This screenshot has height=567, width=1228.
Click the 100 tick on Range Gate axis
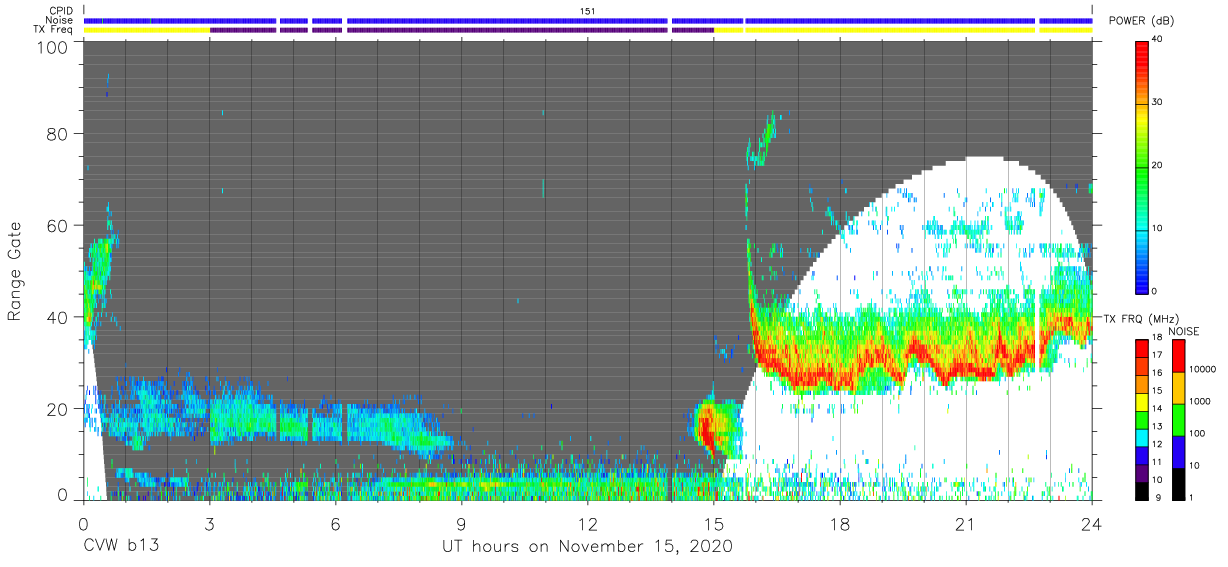(52, 46)
